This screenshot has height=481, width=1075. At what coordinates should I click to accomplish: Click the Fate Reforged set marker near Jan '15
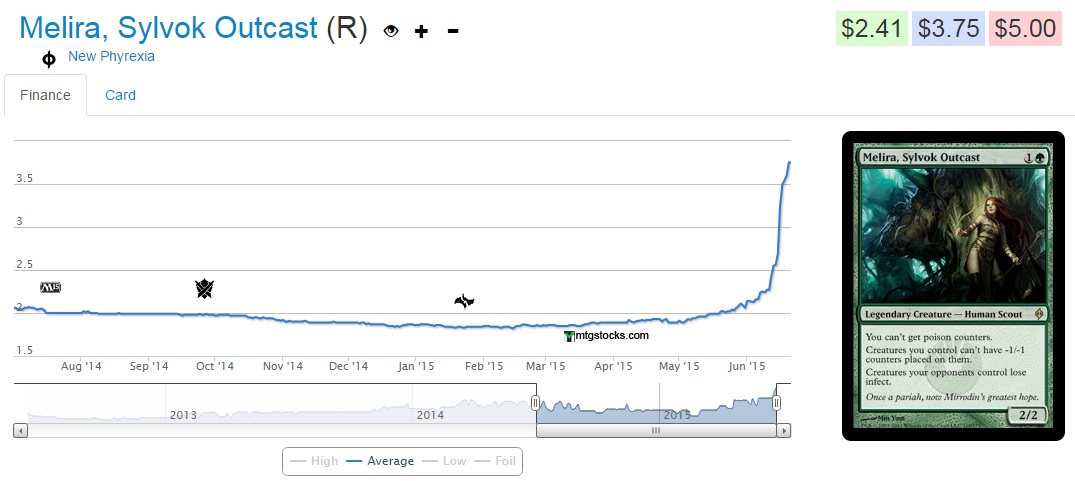click(464, 300)
